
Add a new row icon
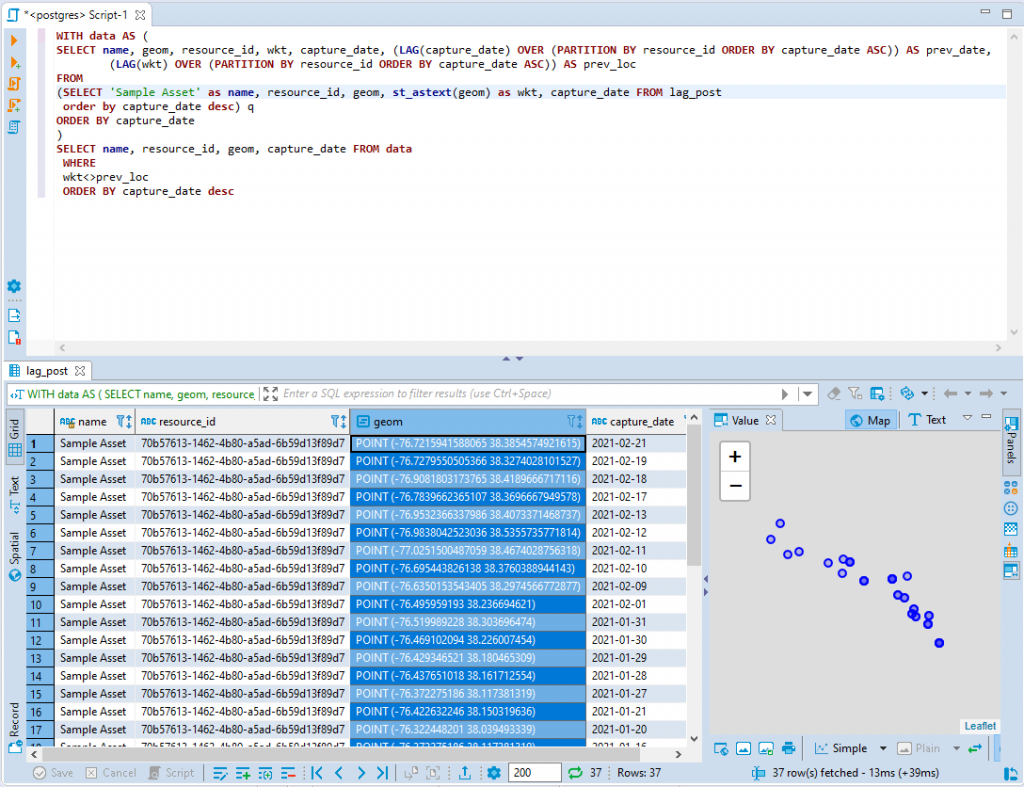tap(243, 773)
